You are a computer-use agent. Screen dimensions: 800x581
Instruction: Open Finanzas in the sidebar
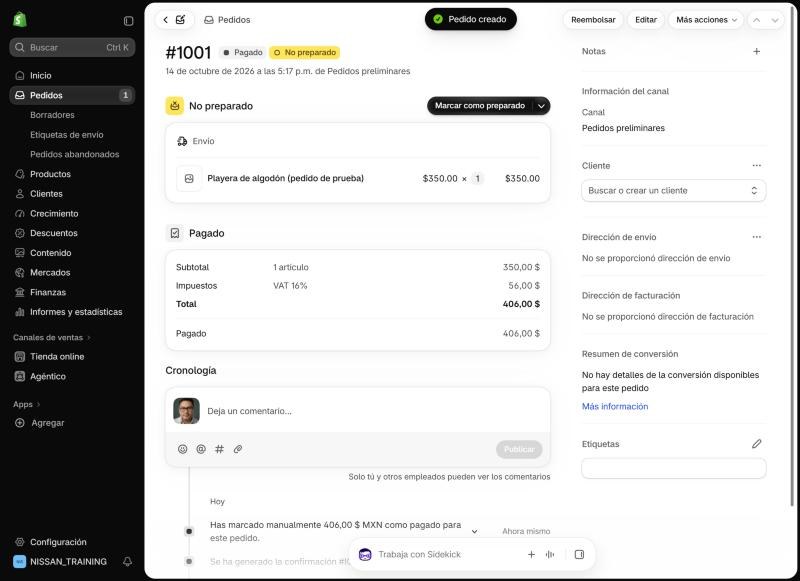pyautogui.click(x=72, y=292)
